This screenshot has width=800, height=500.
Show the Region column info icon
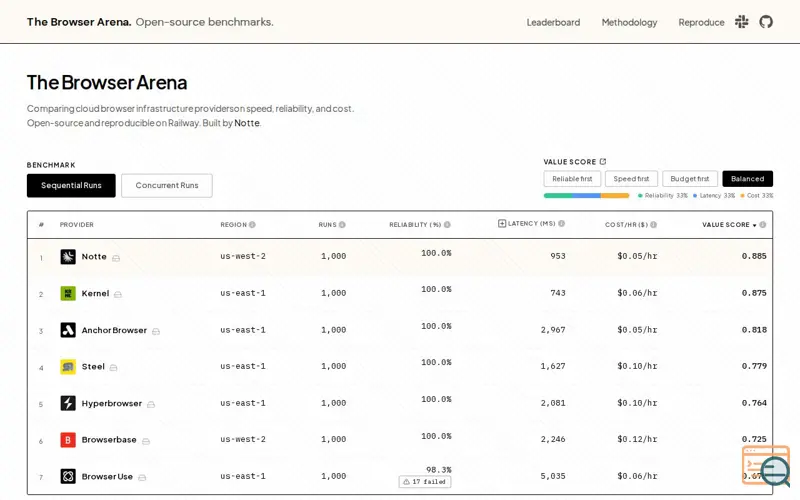click(x=252, y=224)
